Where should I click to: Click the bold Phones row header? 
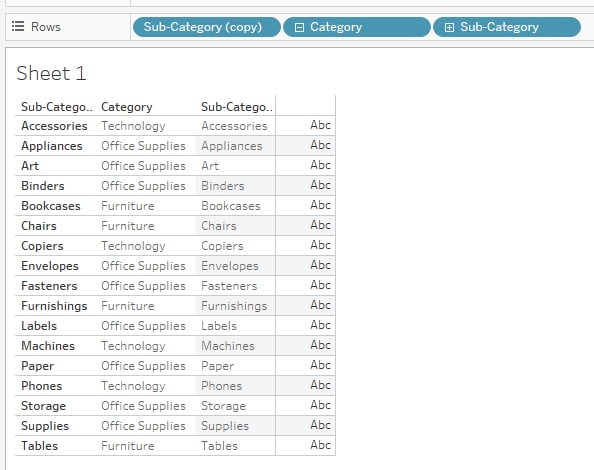tap(41, 386)
